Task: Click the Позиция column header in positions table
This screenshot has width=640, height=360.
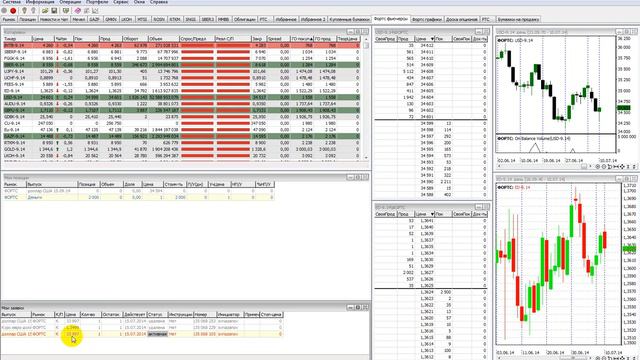Action: (88, 184)
